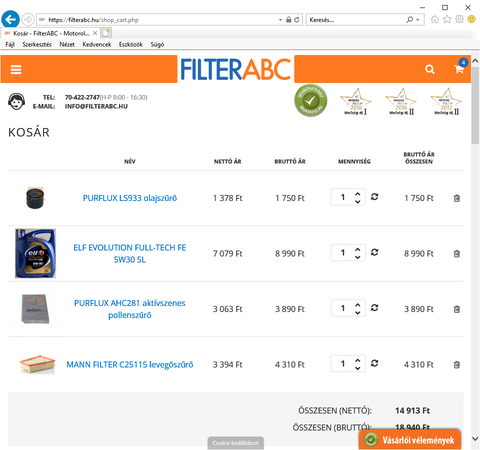Viewport: 480px width, 450px height.
Task: Click Cookie beállítások button
Action: [x=236, y=443]
